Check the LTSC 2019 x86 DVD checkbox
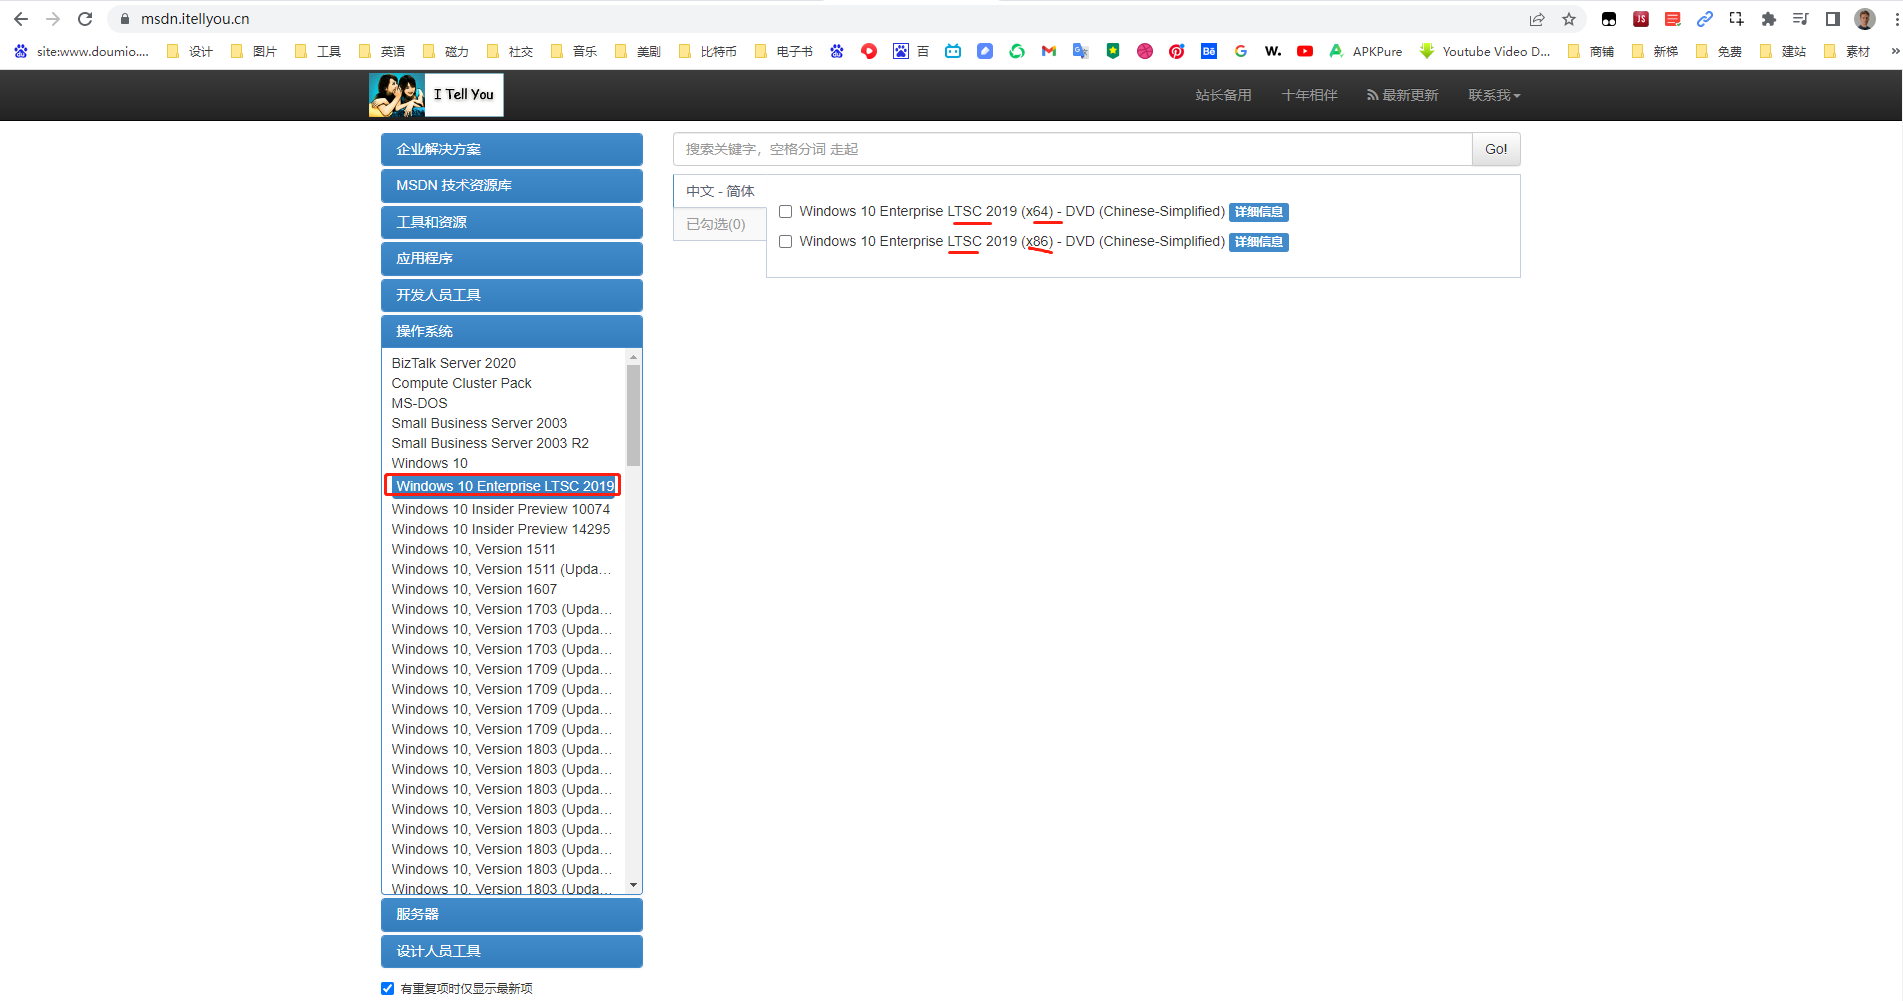 [x=785, y=242]
